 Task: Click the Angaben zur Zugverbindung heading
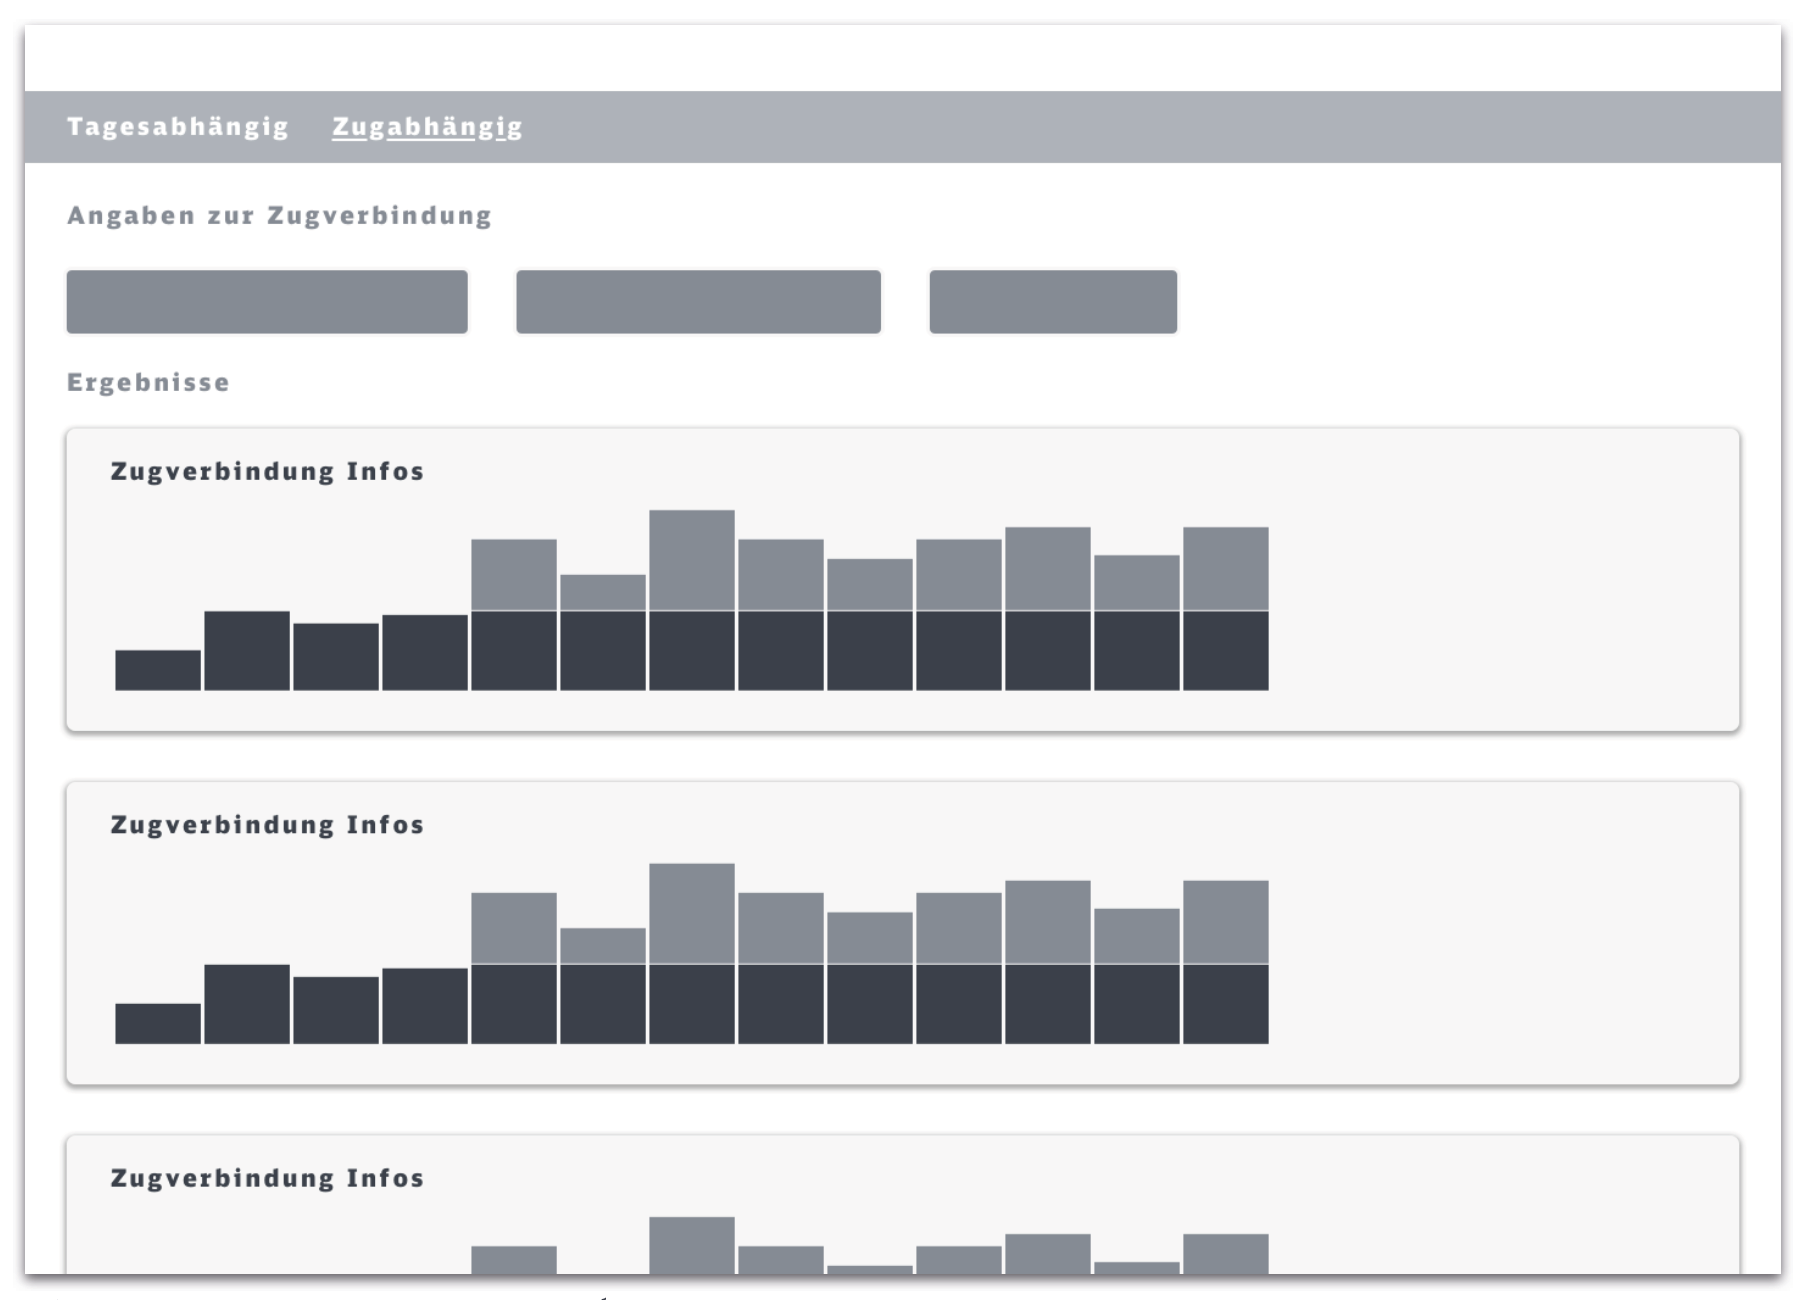tap(279, 216)
